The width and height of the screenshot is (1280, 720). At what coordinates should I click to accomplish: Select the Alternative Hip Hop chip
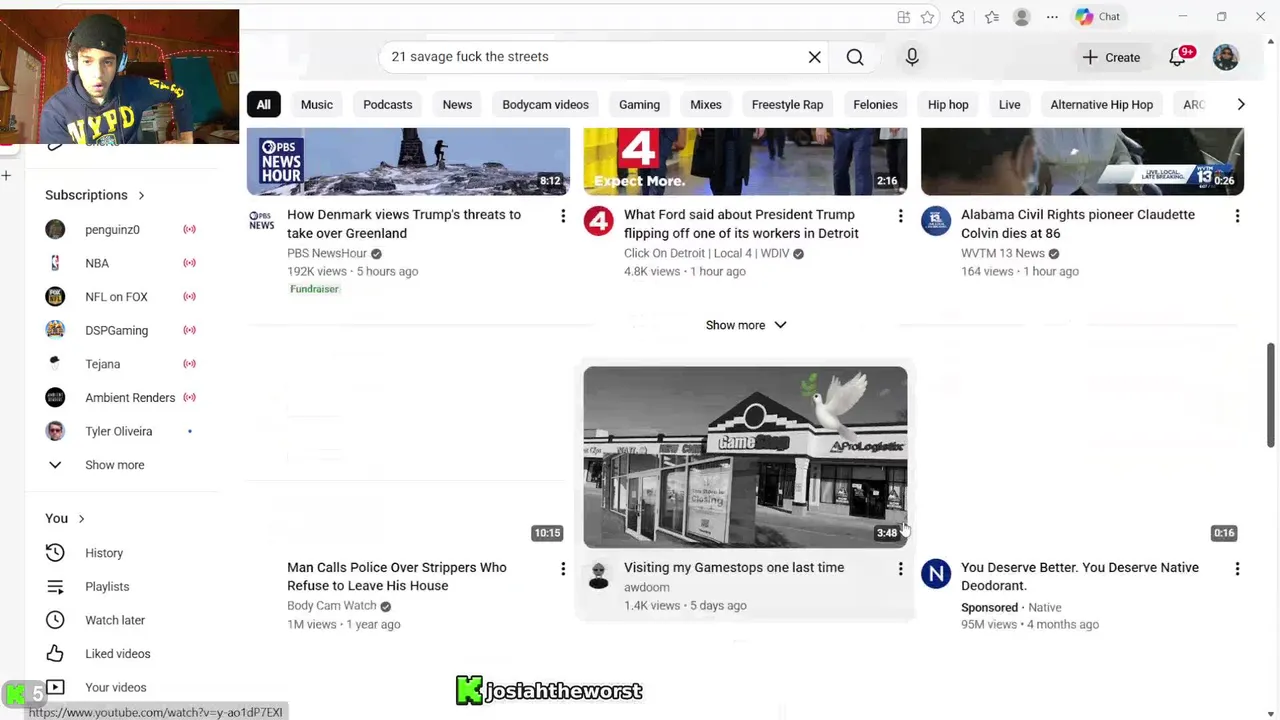(1101, 104)
